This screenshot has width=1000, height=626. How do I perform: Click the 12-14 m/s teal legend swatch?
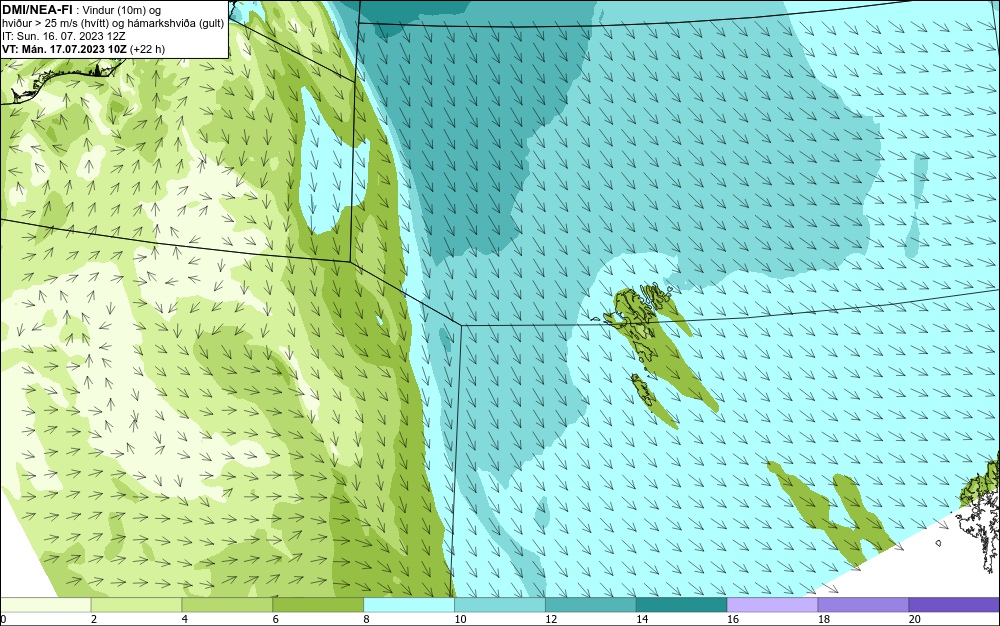[591, 605]
